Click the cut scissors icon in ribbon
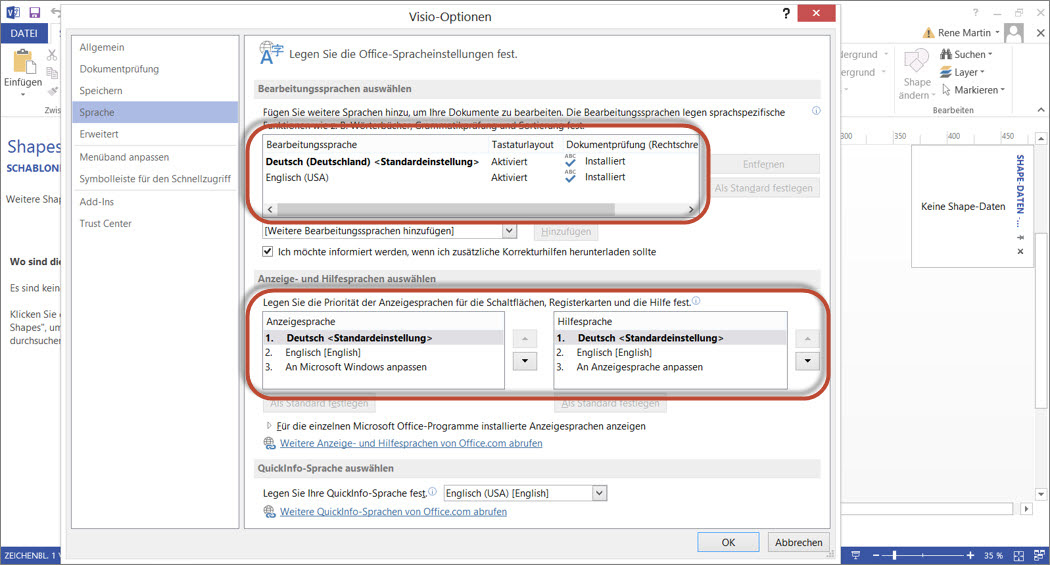Image resolution: width=1050 pixels, height=565 pixels. pyautogui.click(x=52, y=55)
